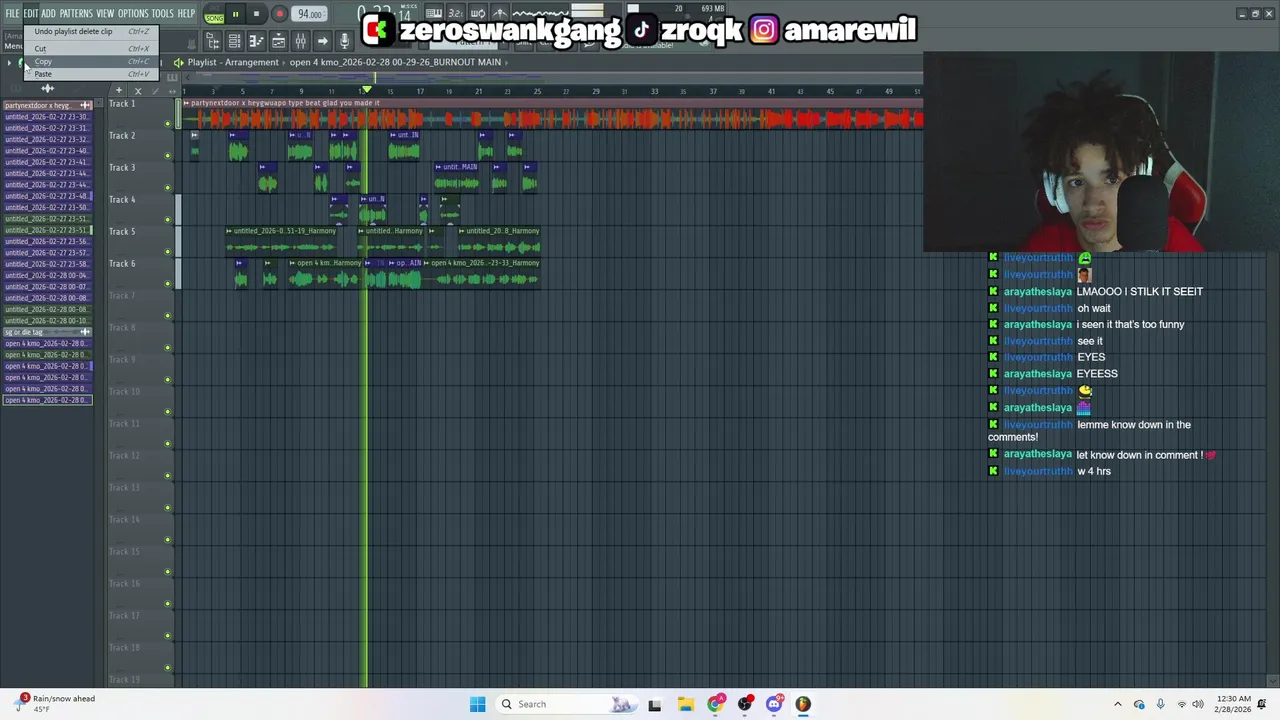Viewport: 1280px width, 720px height.
Task: Click the right-arrow toolbar icon
Action: pyautogui.click(x=322, y=41)
